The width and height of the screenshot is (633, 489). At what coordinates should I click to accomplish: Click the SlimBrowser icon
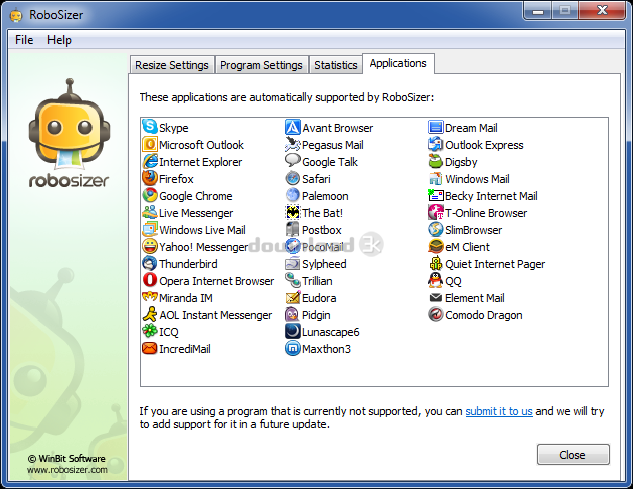pos(436,229)
